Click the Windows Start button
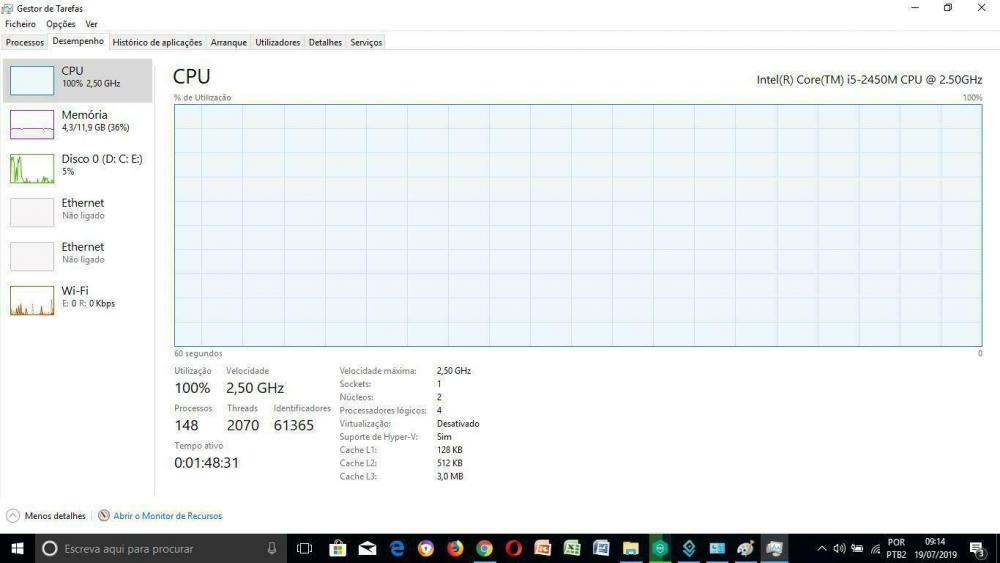This screenshot has height=563, width=1000. tap(17, 548)
